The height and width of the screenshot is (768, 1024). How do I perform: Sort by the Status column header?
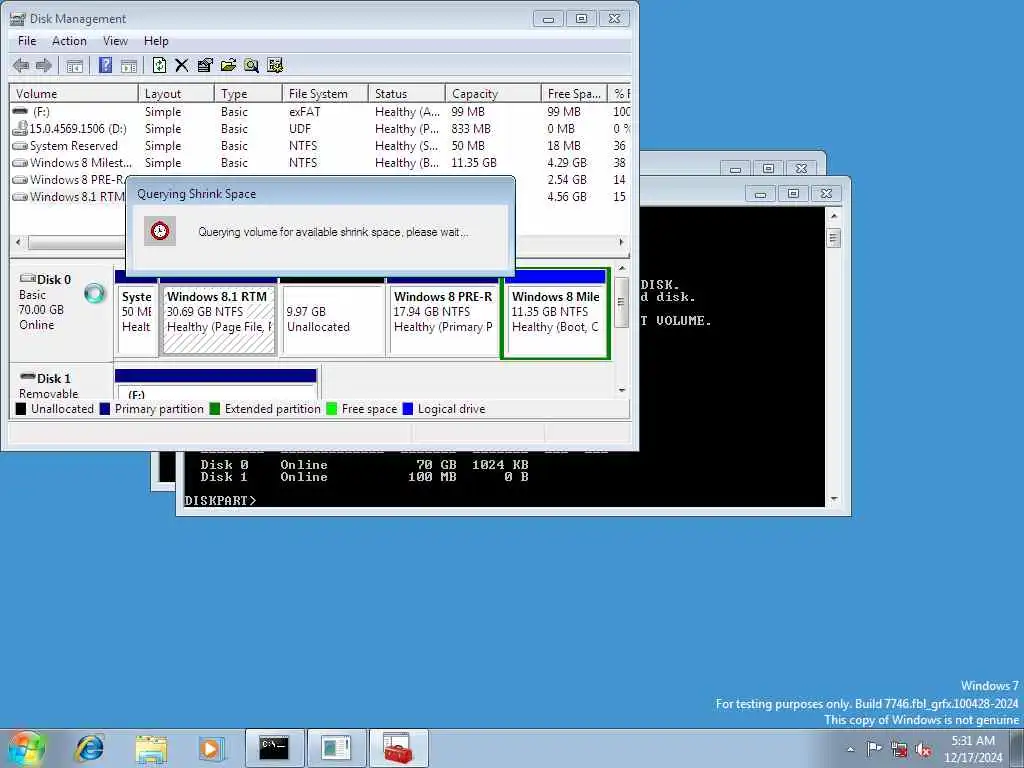click(406, 94)
